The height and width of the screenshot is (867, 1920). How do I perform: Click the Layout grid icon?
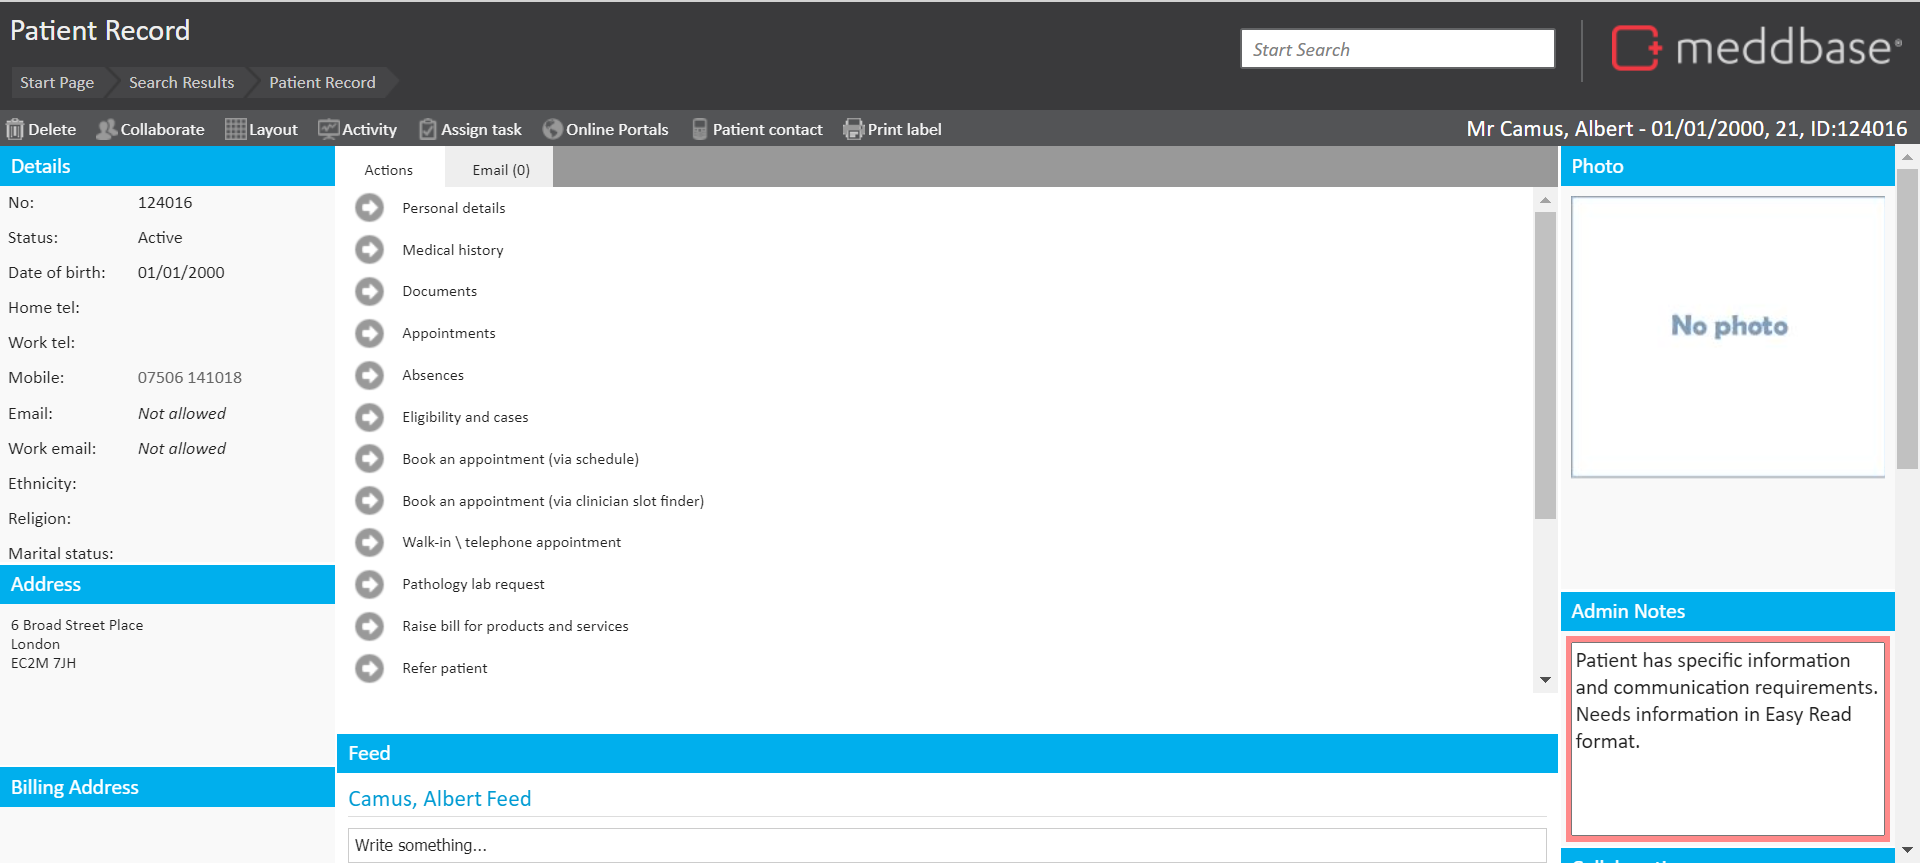coord(235,129)
